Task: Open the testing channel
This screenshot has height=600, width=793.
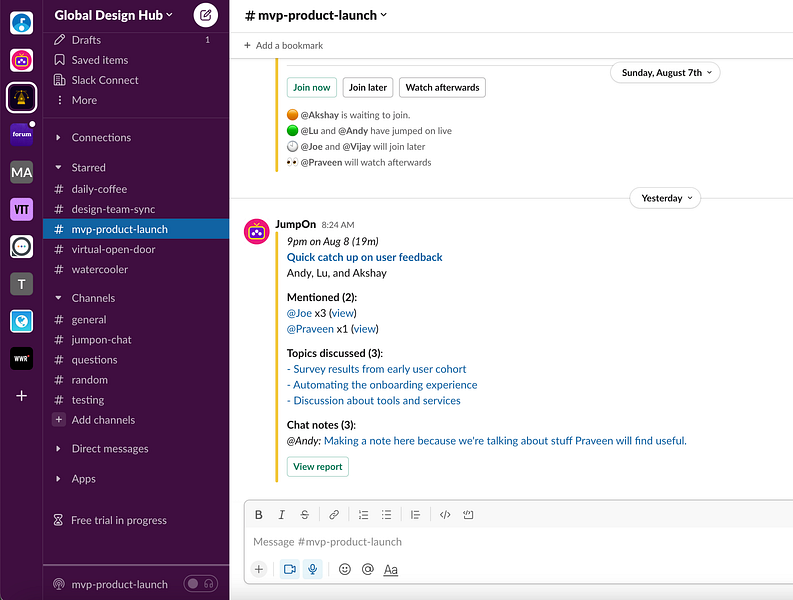Action: pos(136,400)
